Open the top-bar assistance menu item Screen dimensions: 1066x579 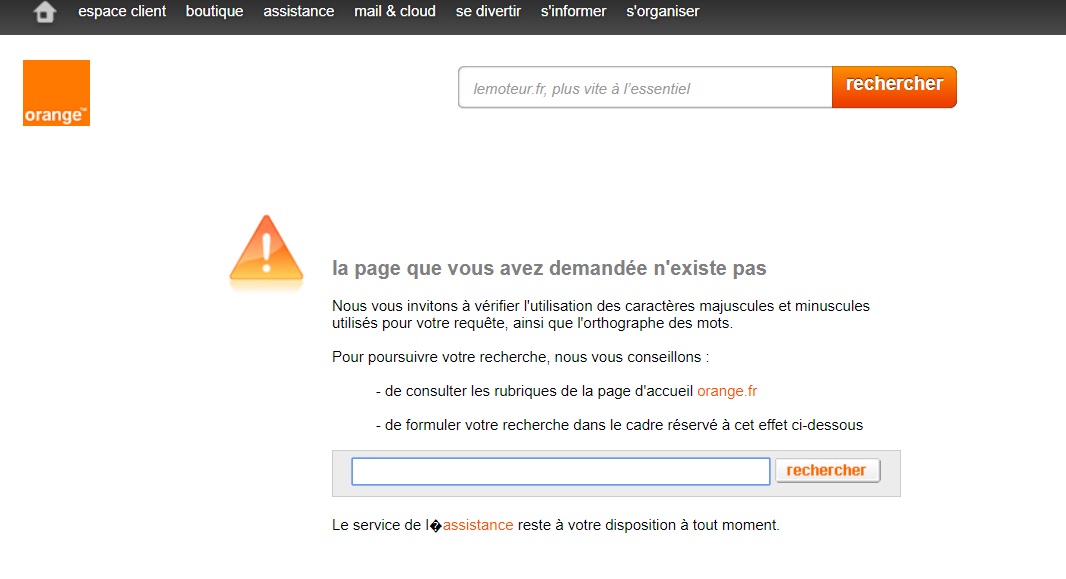click(x=298, y=12)
